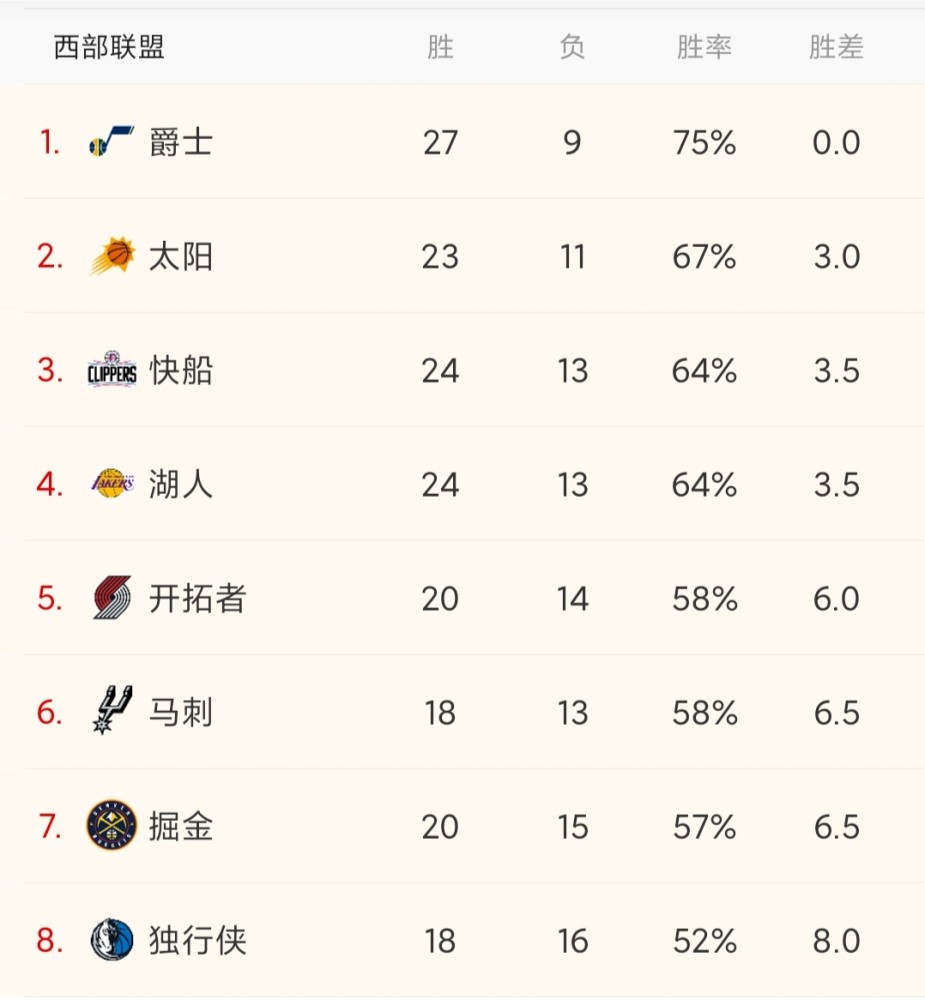Click the Trail Blazers logo
Viewport: 925px width, 1000px height.
(112, 598)
